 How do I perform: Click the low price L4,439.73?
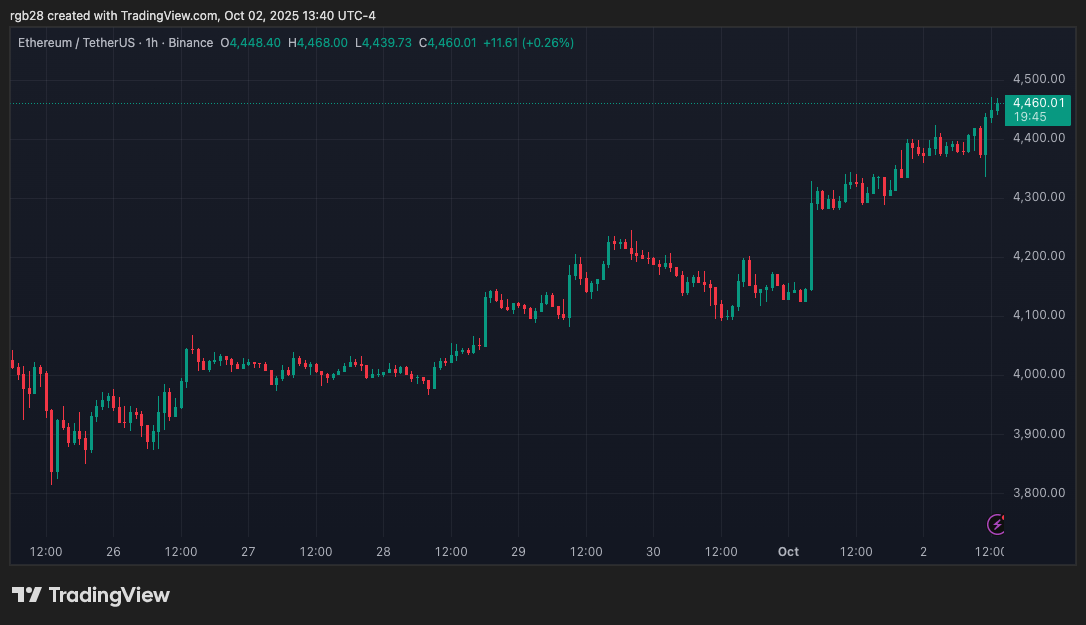click(388, 43)
